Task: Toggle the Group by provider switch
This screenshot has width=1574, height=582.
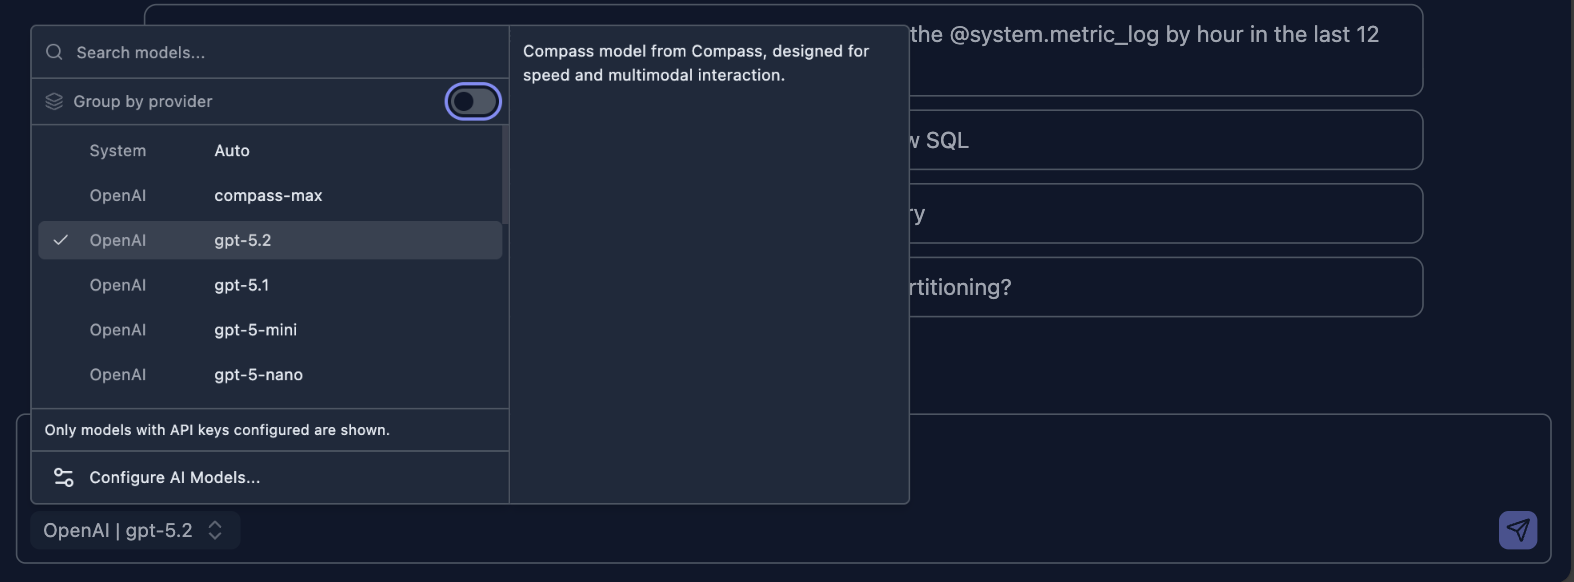Action: (x=472, y=101)
